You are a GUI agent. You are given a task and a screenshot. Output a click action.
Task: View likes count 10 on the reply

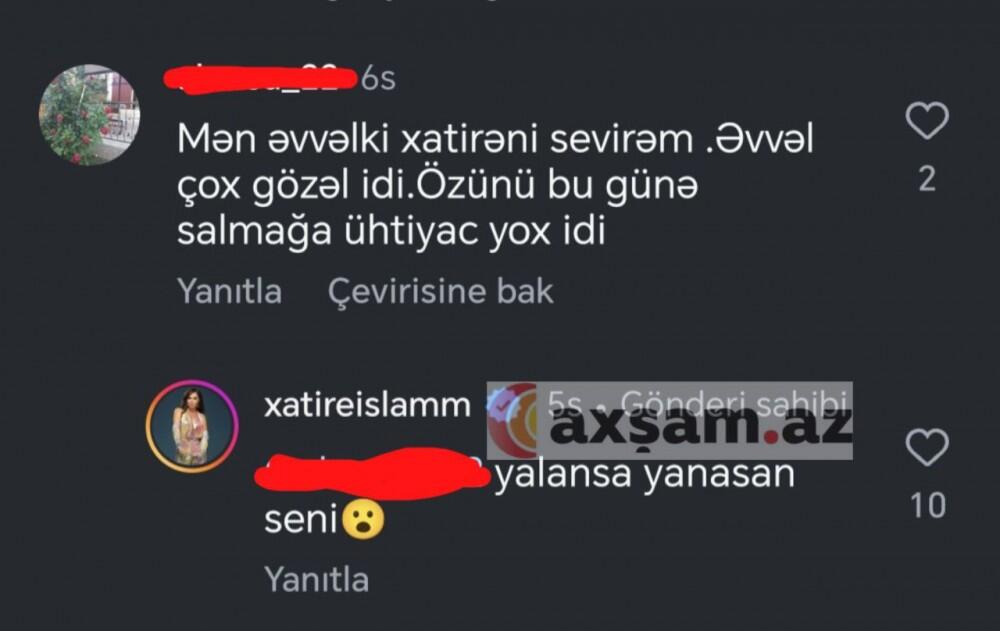(928, 506)
